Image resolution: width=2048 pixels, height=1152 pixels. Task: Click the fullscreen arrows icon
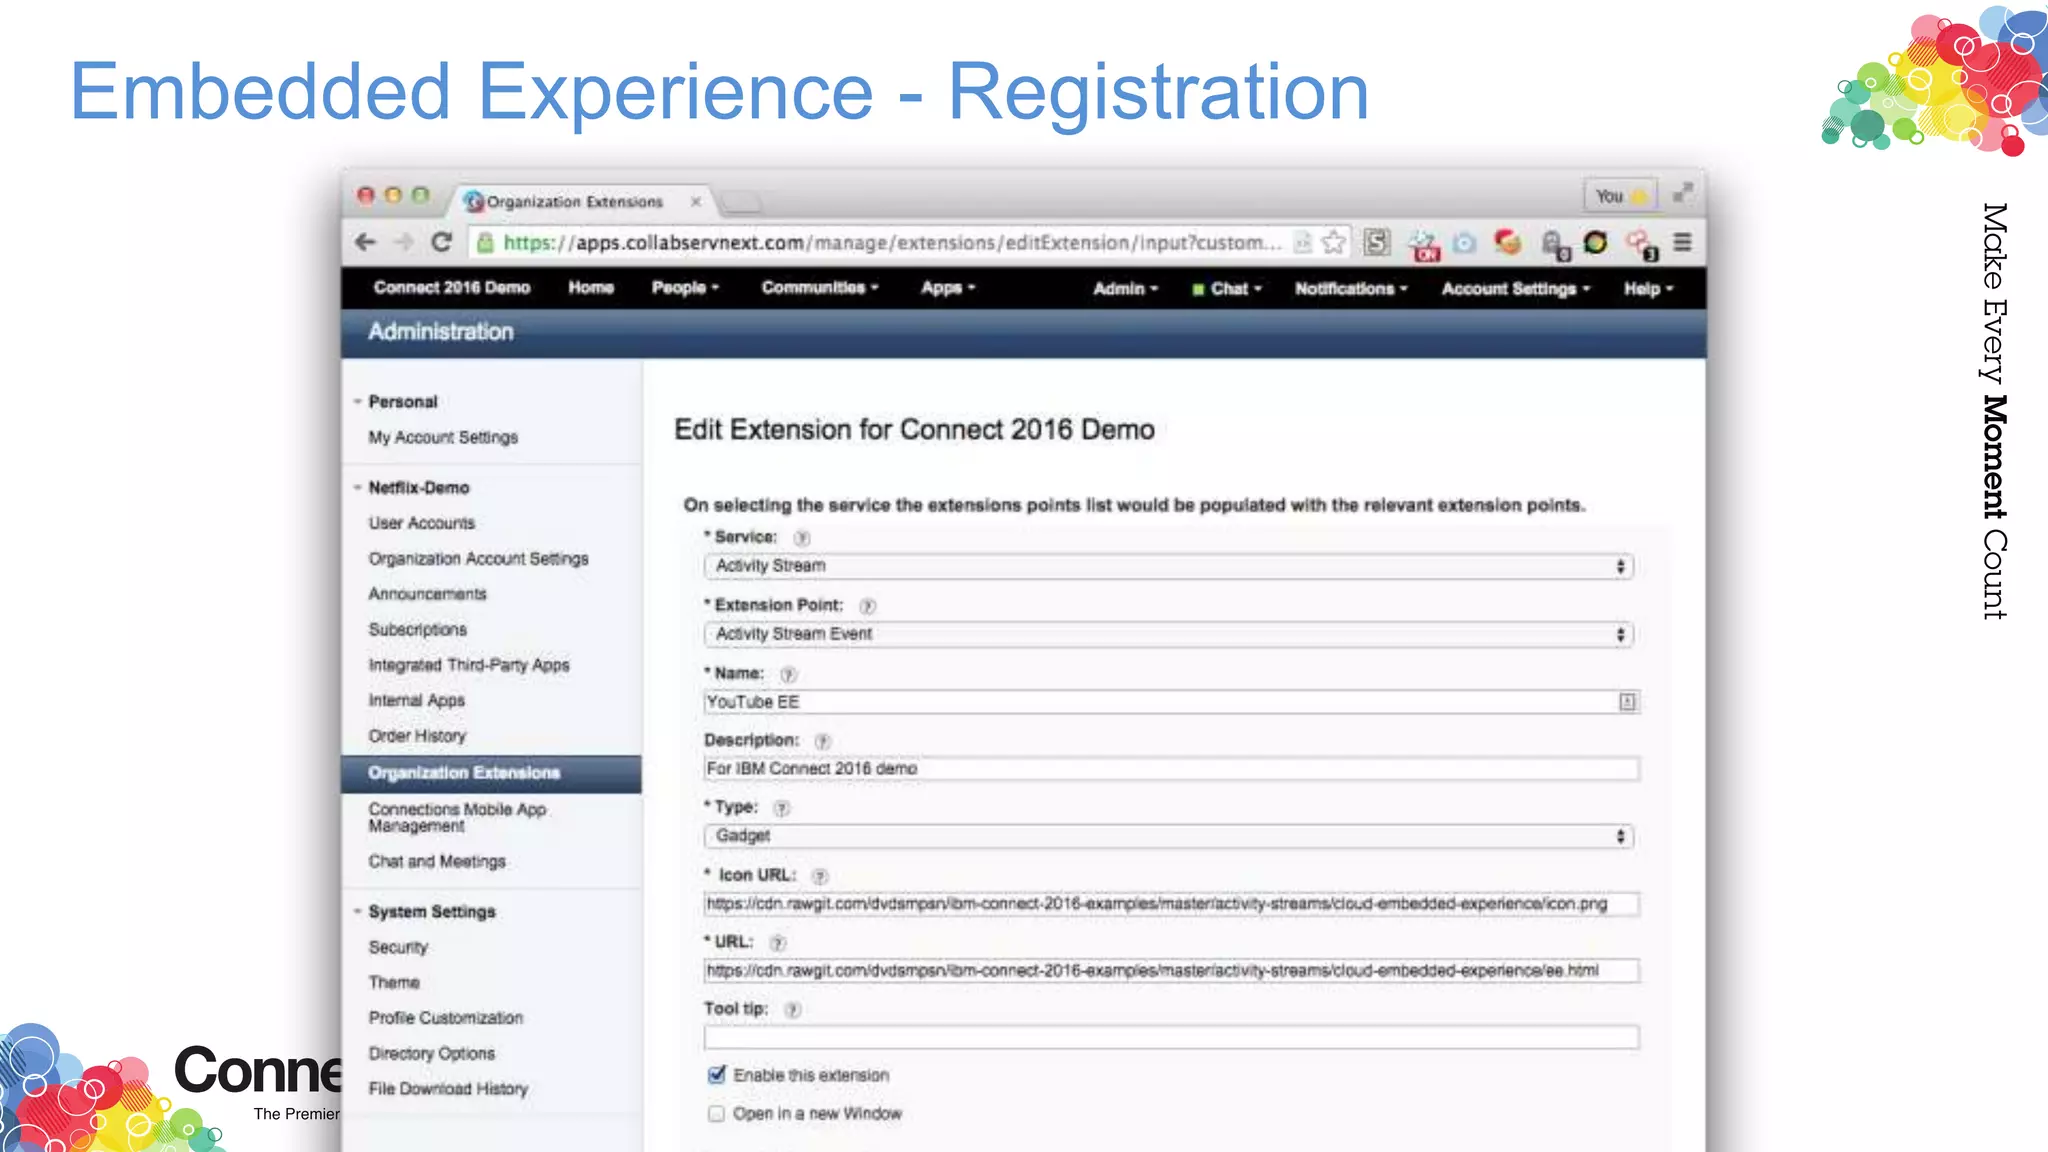click(1684, 193)
